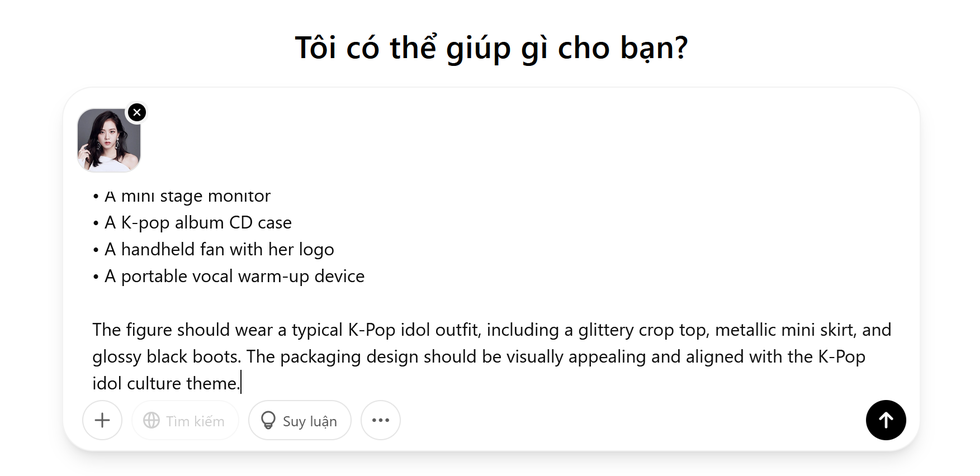Remove the attached image with the X icon
The width and height of the screenshot is (980, 476).
[137, 112]
